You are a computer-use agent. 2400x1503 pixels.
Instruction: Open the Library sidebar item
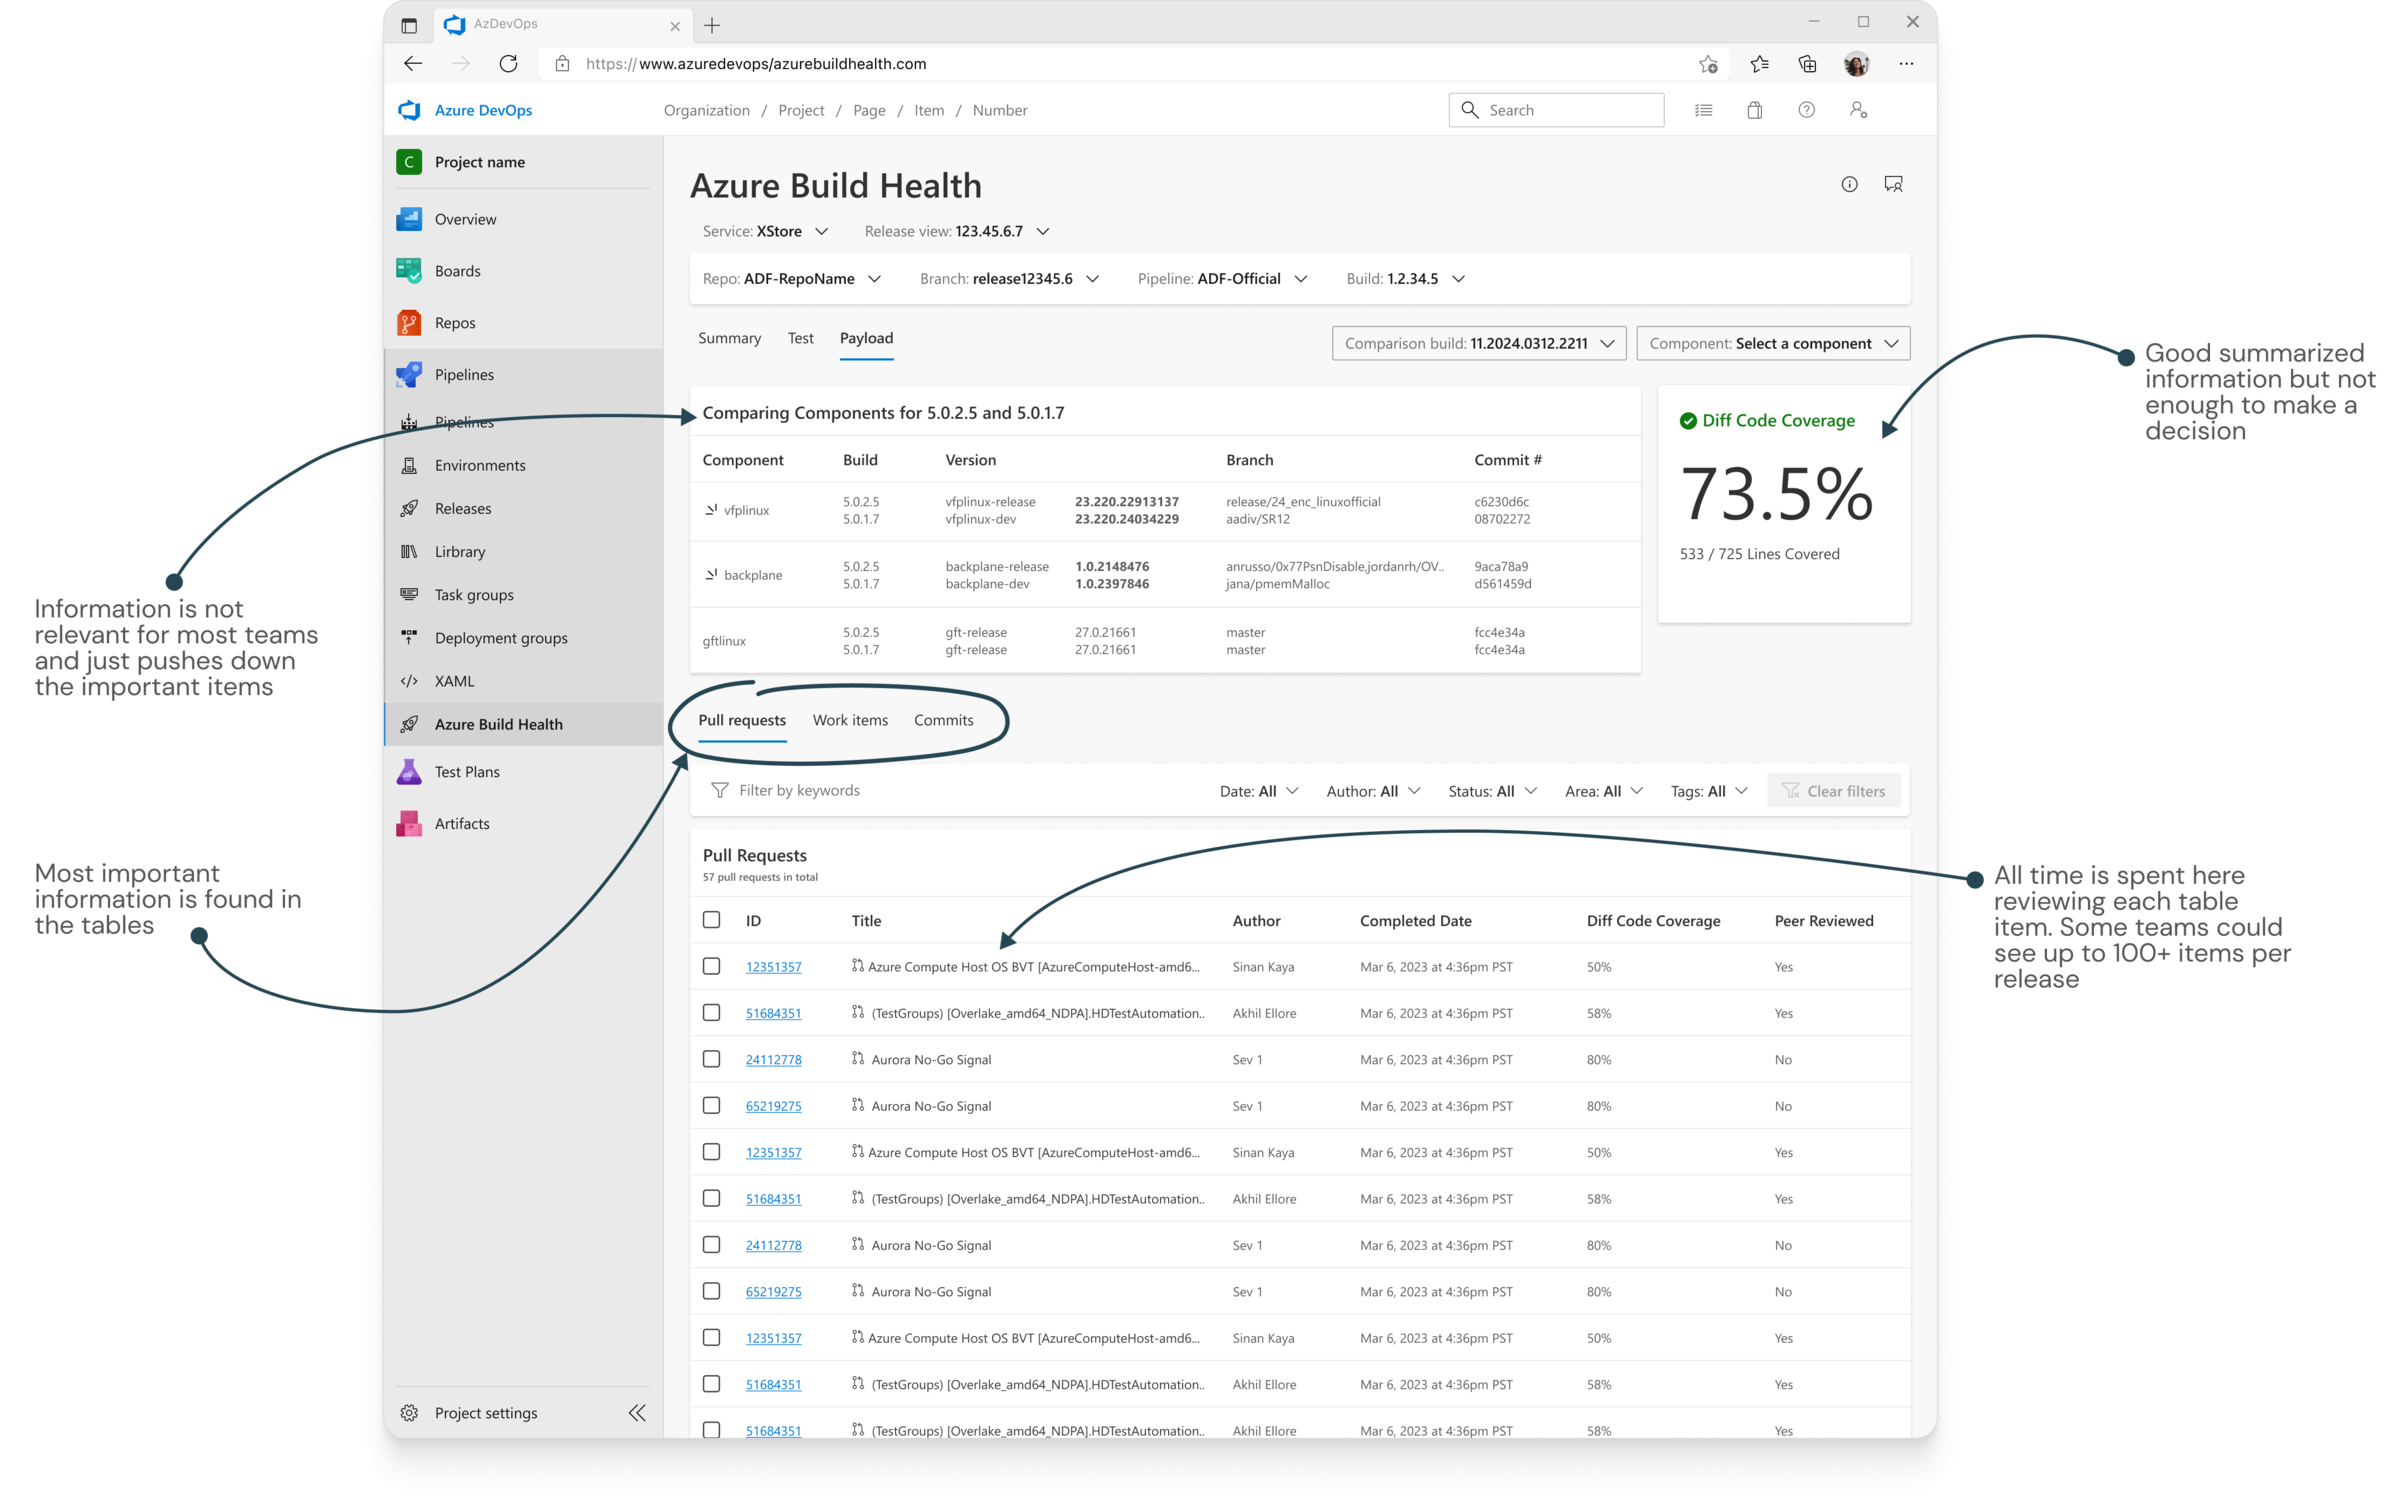pyautogui.click(x=459, y=551)
